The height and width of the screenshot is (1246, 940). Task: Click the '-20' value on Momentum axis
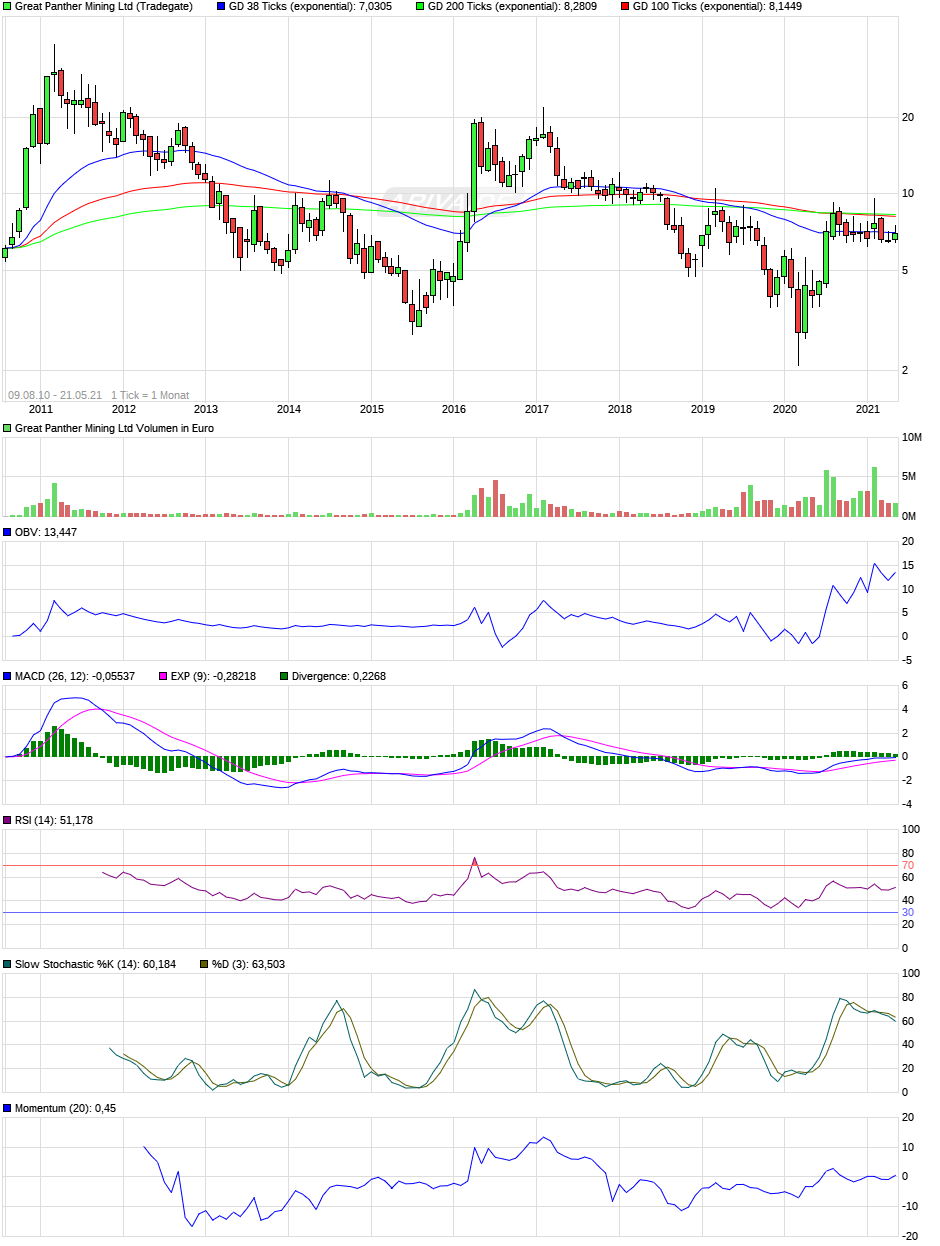(x=910, y=1236)
